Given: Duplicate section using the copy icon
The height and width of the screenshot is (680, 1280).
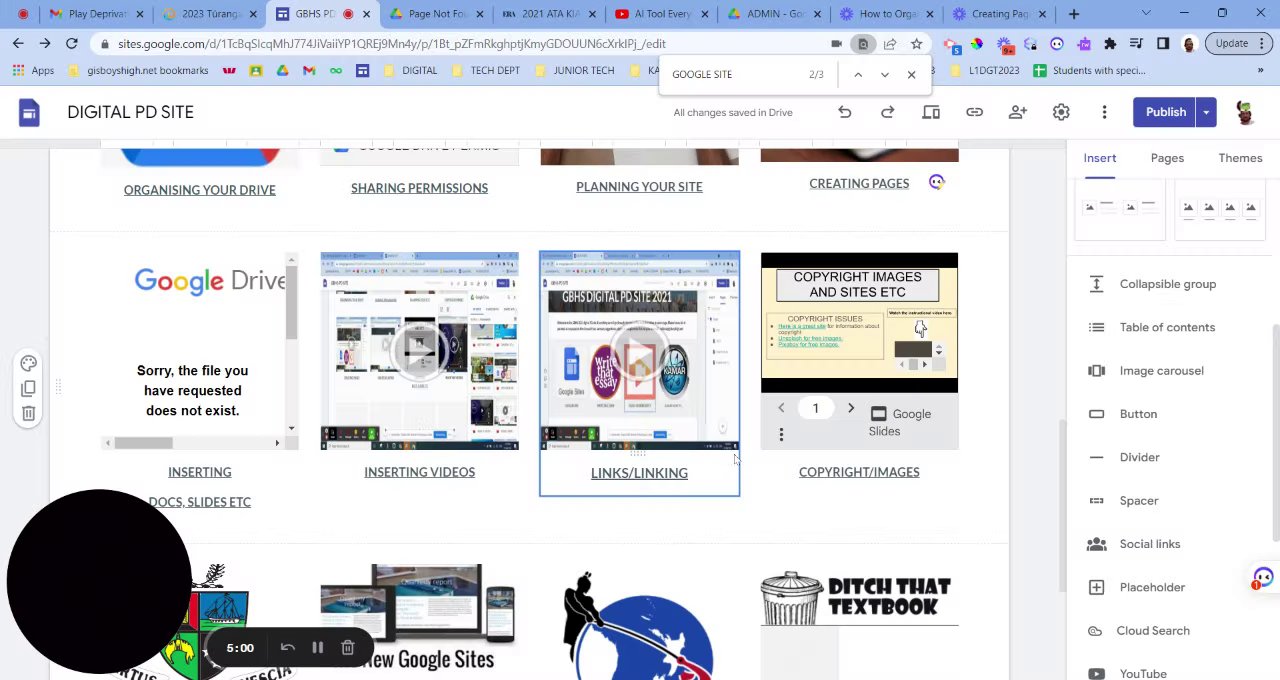Looking at the screenshot, I should pos(28,388).
